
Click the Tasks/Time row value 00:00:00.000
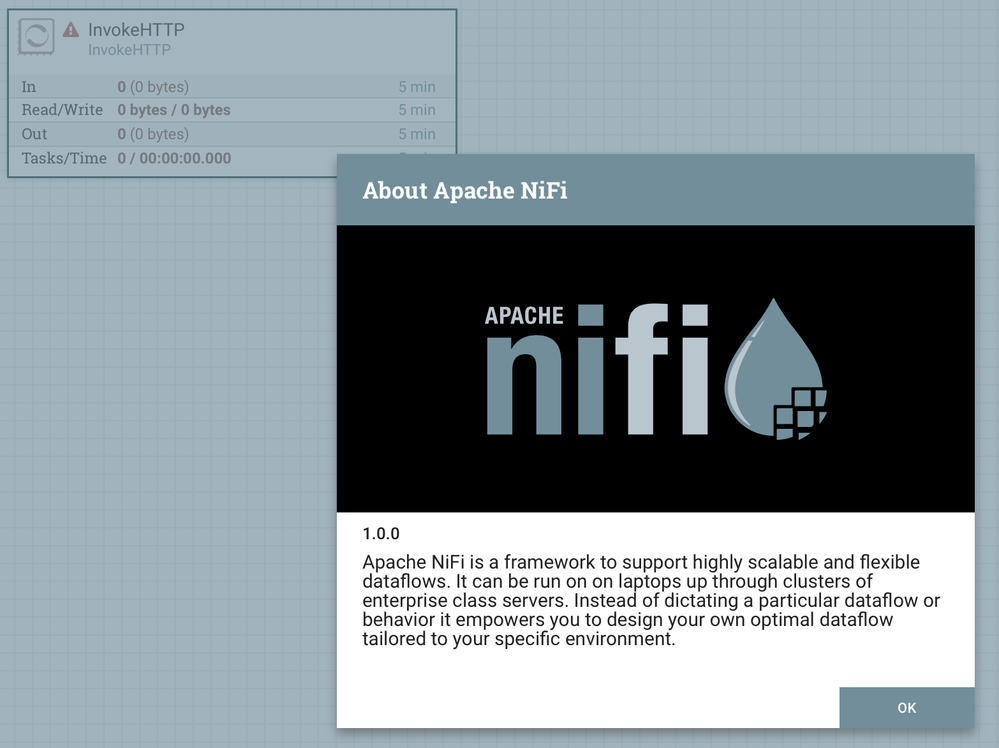click(x=185, y=158)
